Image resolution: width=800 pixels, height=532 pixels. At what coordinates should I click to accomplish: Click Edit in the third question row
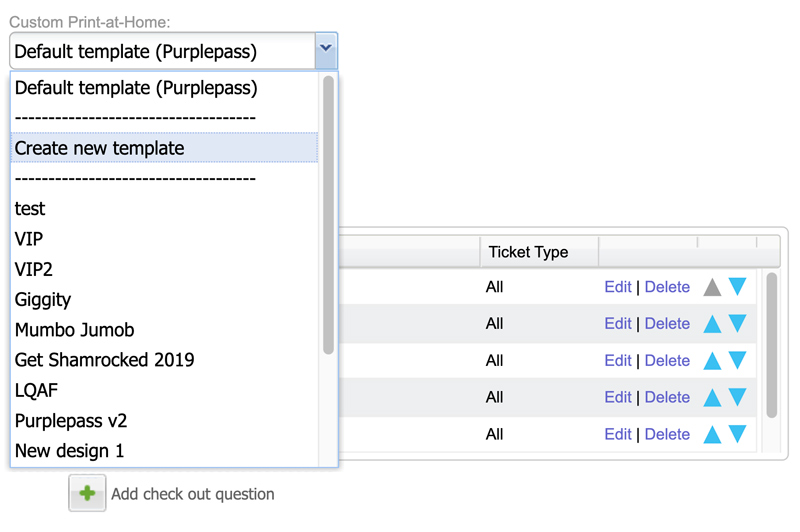pyautogui.click(x=618, y=361)
